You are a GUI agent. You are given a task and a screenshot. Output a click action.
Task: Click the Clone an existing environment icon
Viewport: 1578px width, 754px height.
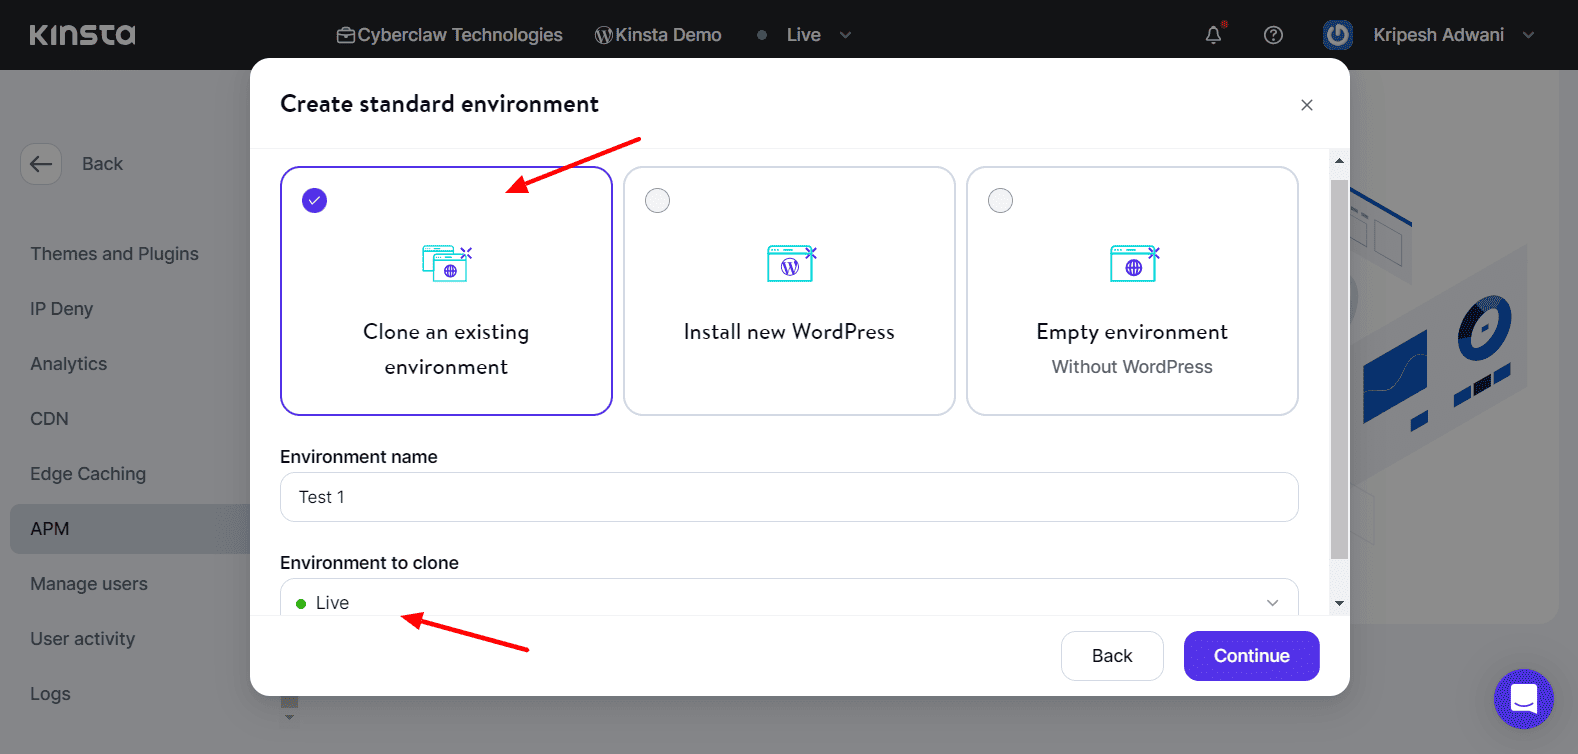tap(446, 264)
